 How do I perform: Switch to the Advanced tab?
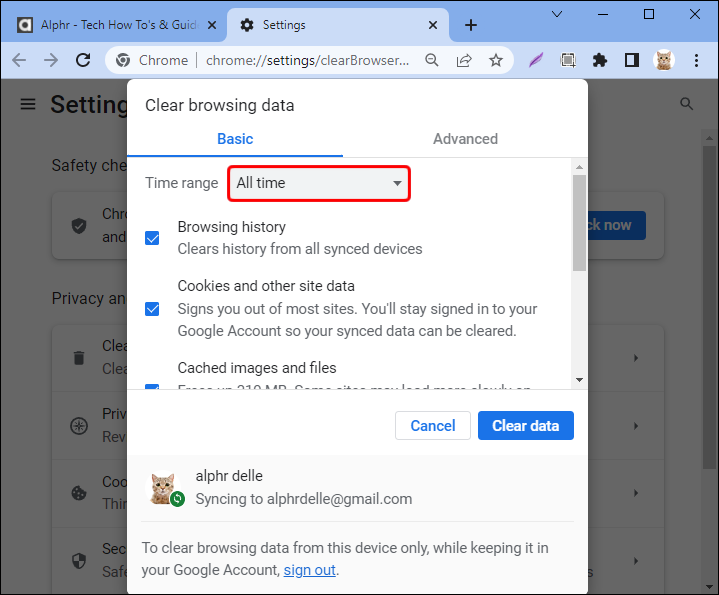pos(465,139)
